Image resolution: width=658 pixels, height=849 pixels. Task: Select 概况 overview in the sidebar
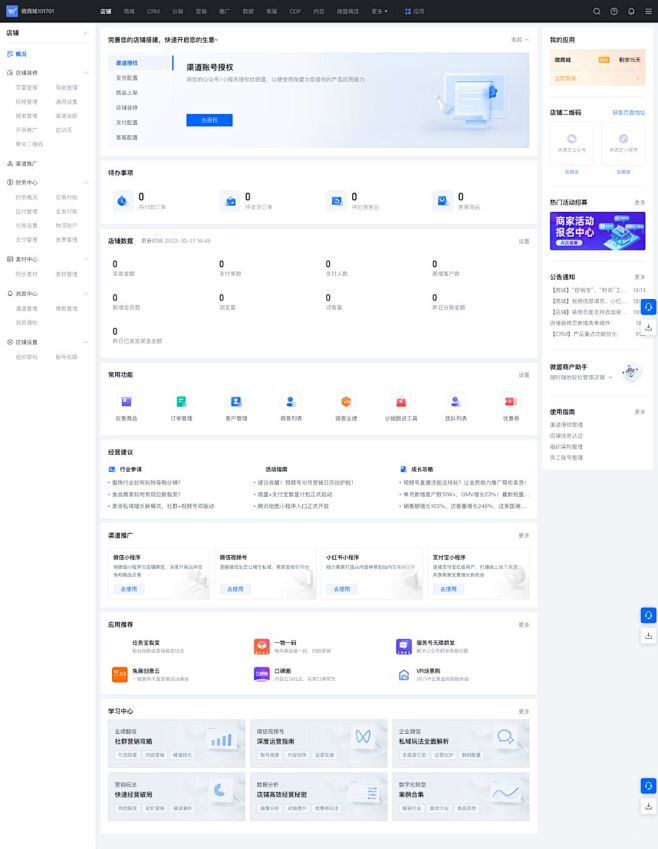coord(21,54)
